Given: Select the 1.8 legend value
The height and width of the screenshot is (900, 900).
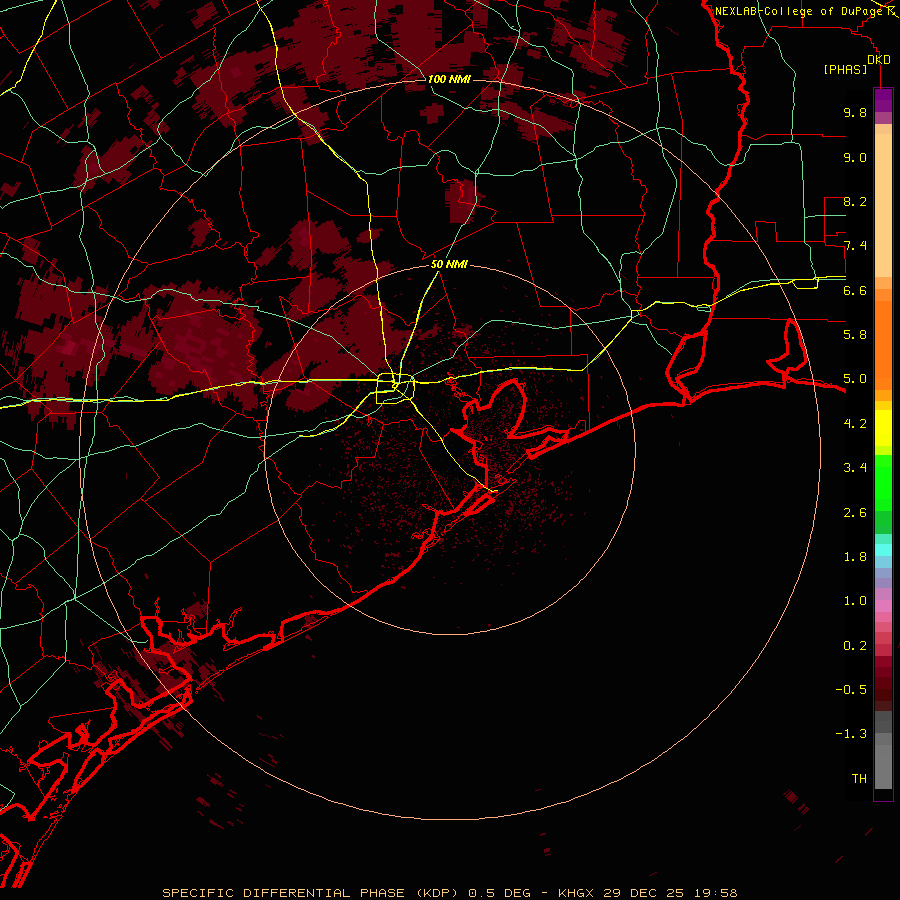Looking at the screenshot, I should pos(855,557).
